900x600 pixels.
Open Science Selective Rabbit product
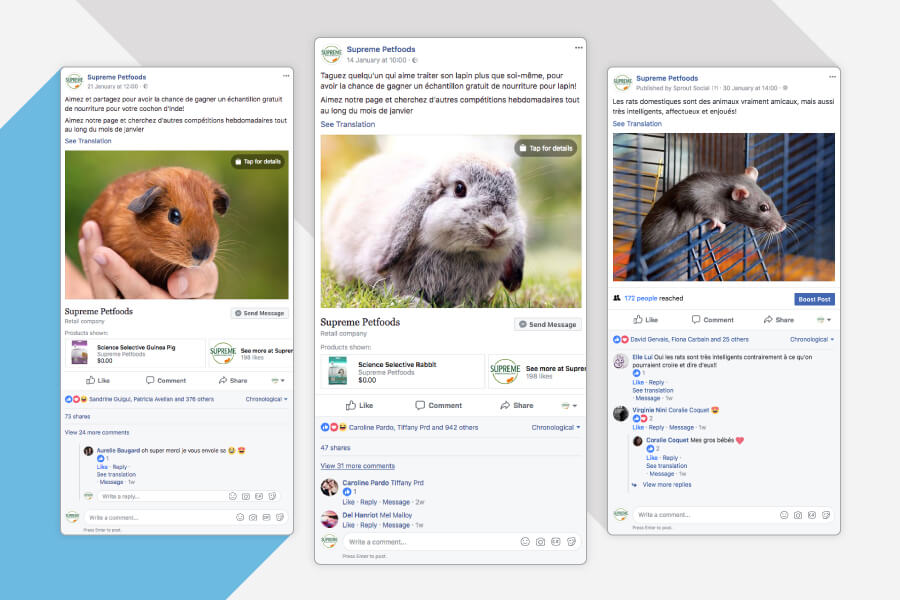point(402,370)
